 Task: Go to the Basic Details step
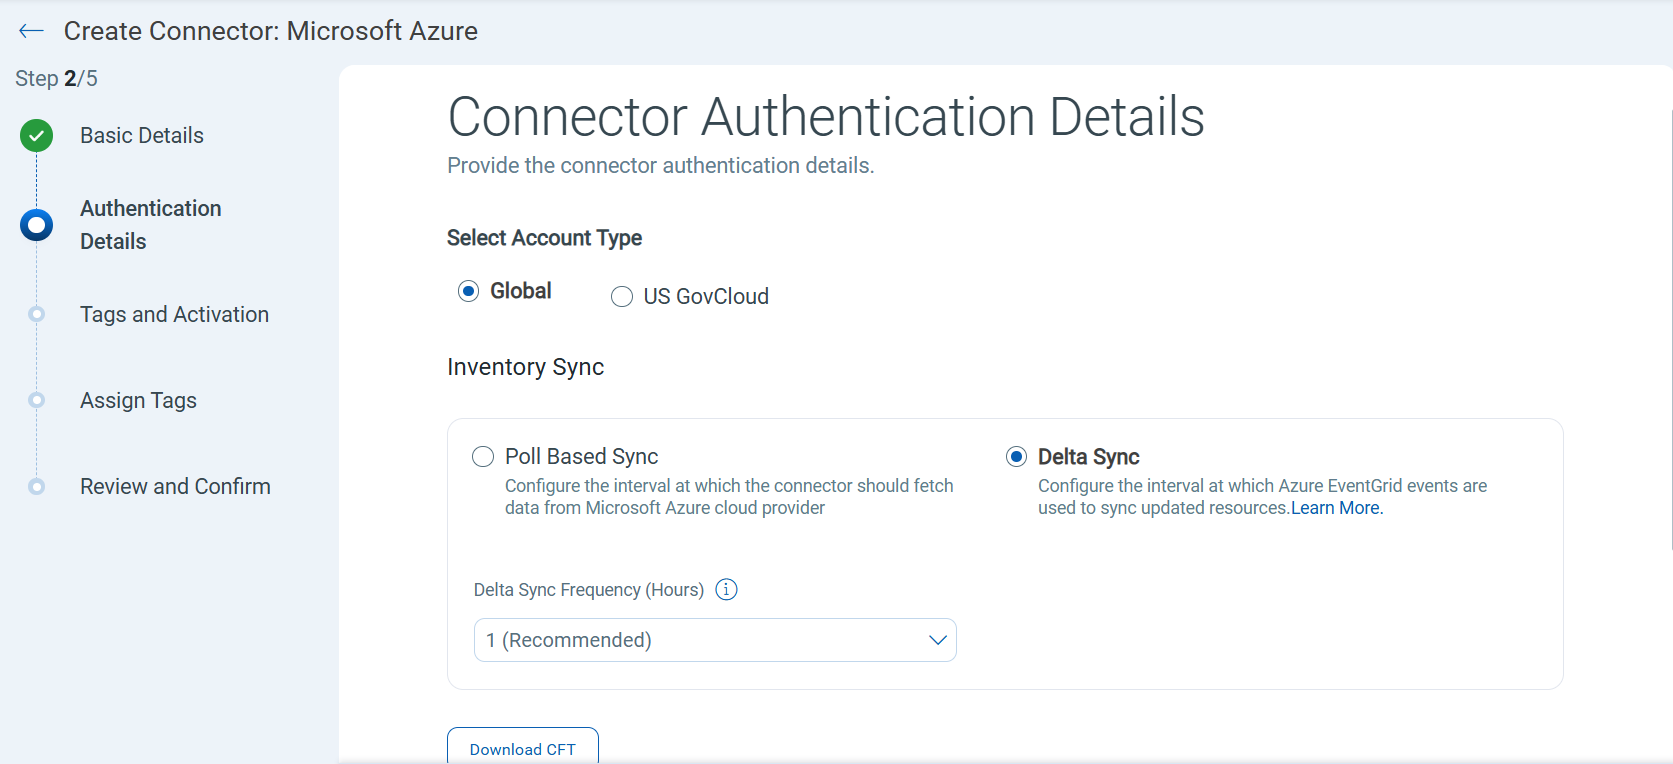click(x=142, y=135)
